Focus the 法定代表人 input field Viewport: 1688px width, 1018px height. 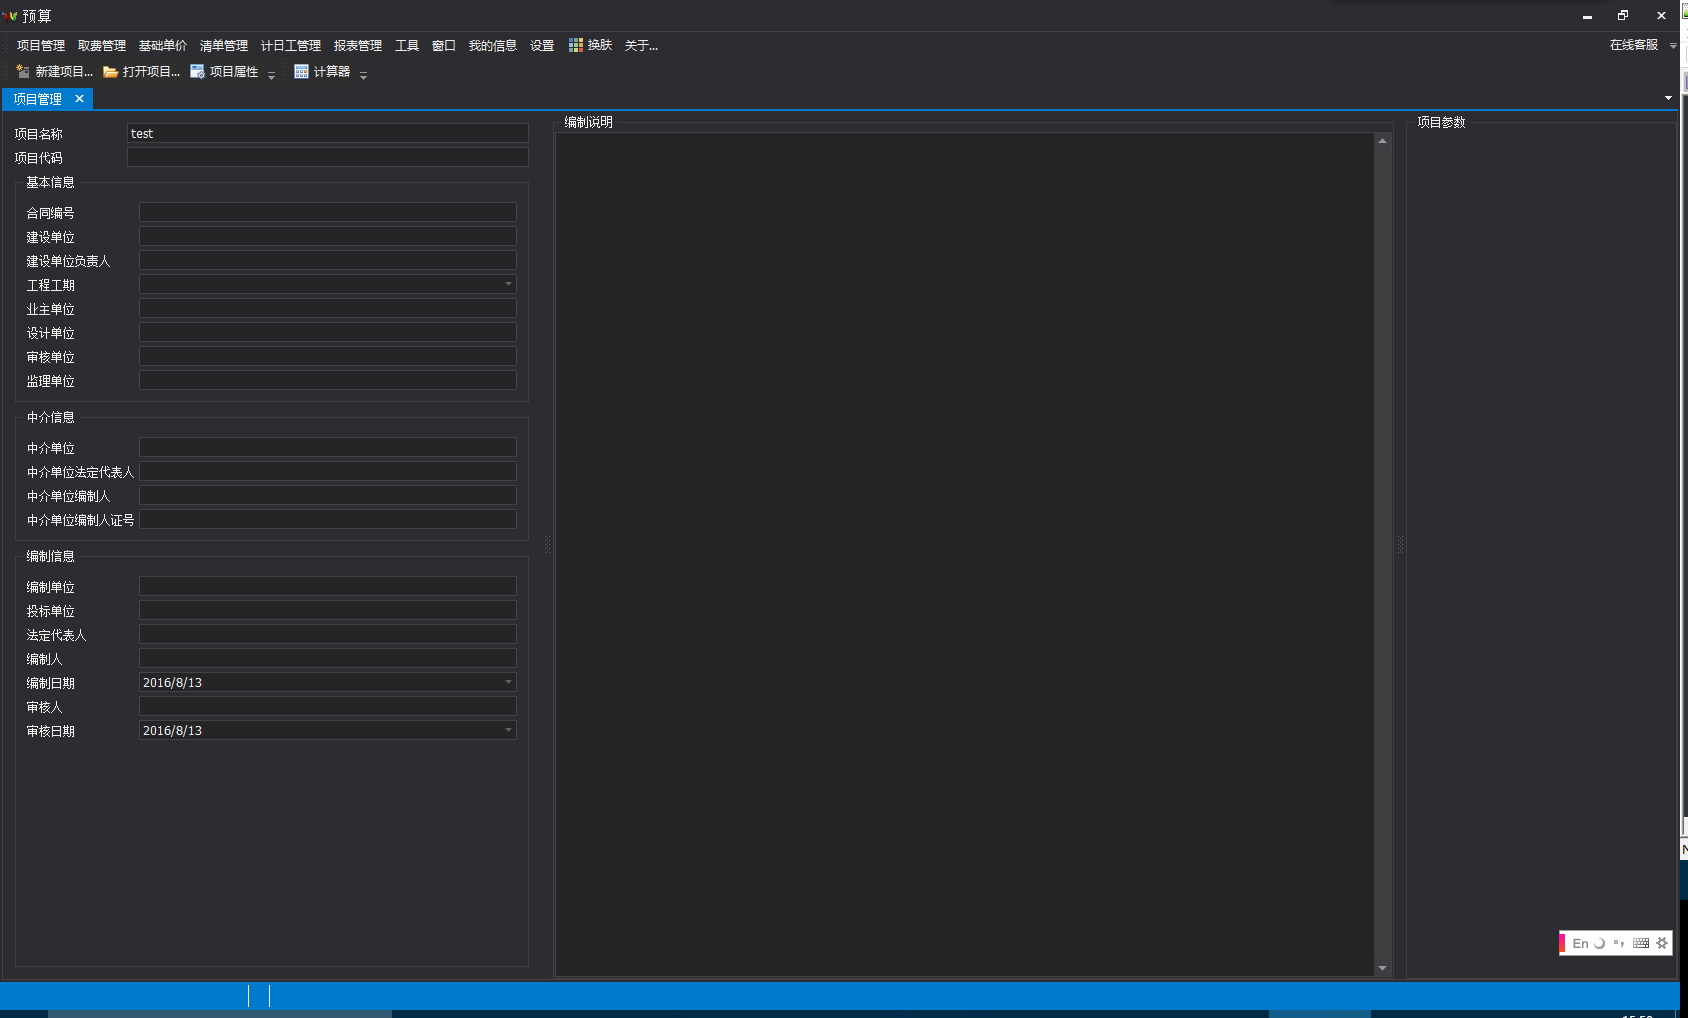point(328,634)
